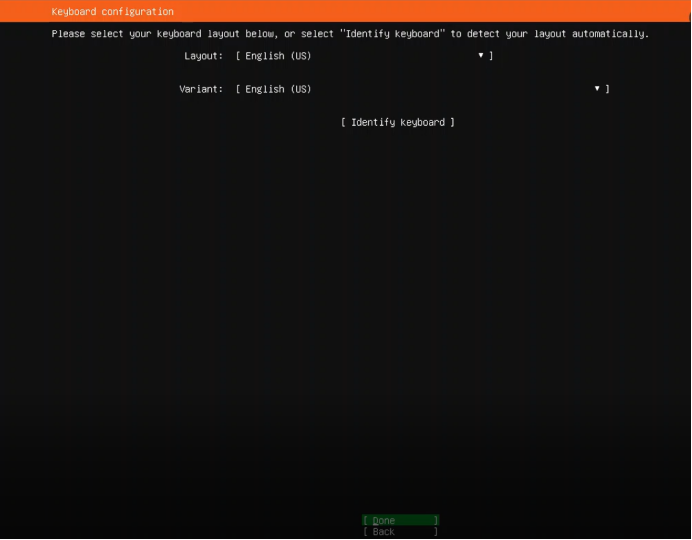The width and height of the screenshot is (692, 540).
Task: Open the Variant dropdown
Action: point(422,89)
